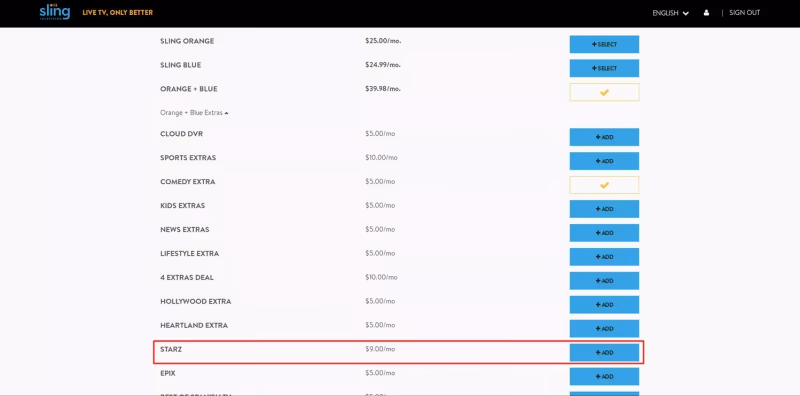Add the EPIX channel
Viewport: 800px width, 396px height.
[x=604, y=377]
